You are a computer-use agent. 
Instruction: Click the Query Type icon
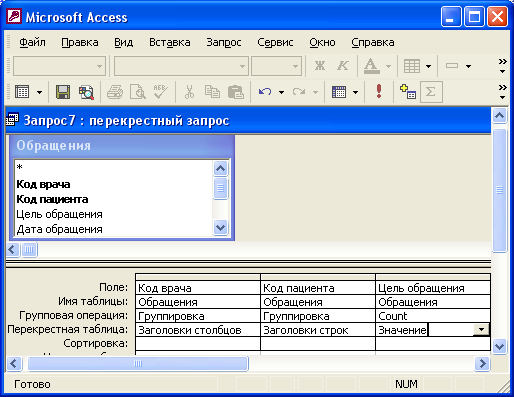(x=339, y=92)
